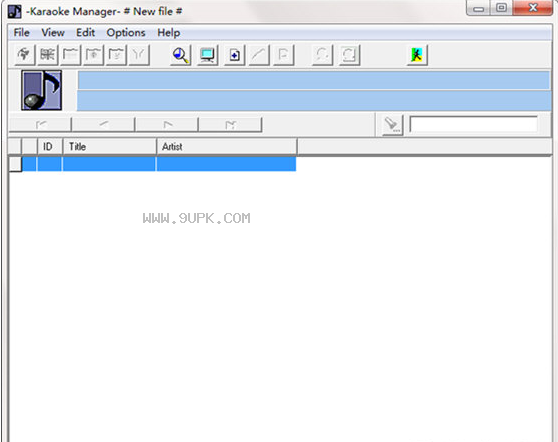The height and width of the screenshot is (442, 558).
Task: Sort by the Artist column header
Action: coord(227,147)
